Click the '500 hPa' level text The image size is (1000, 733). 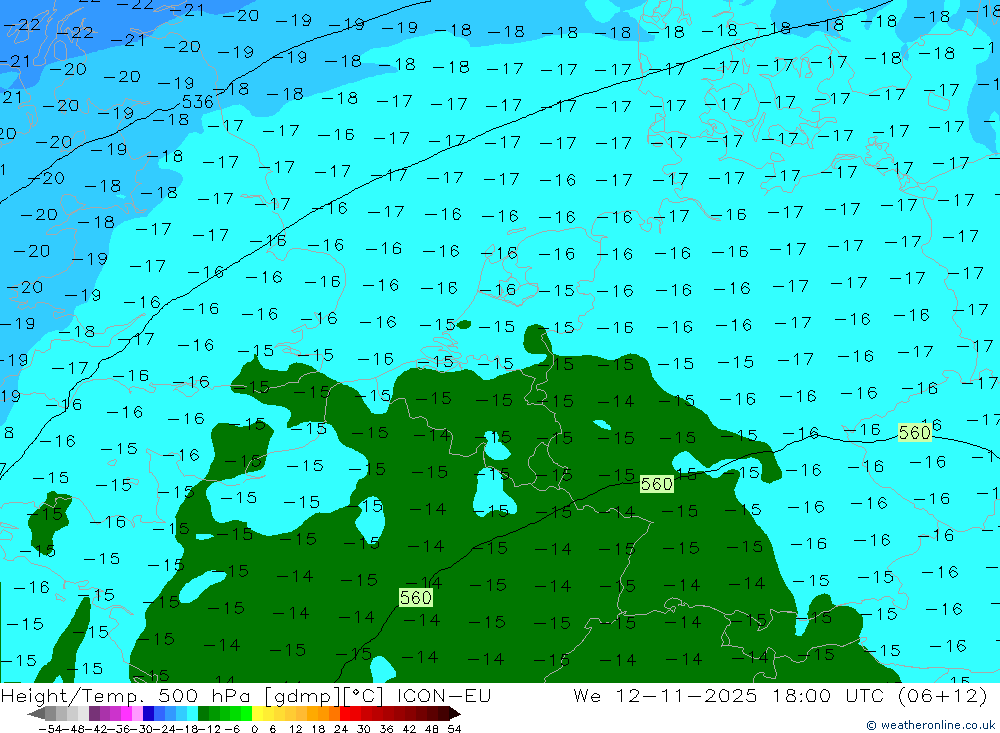click(204, 695)
